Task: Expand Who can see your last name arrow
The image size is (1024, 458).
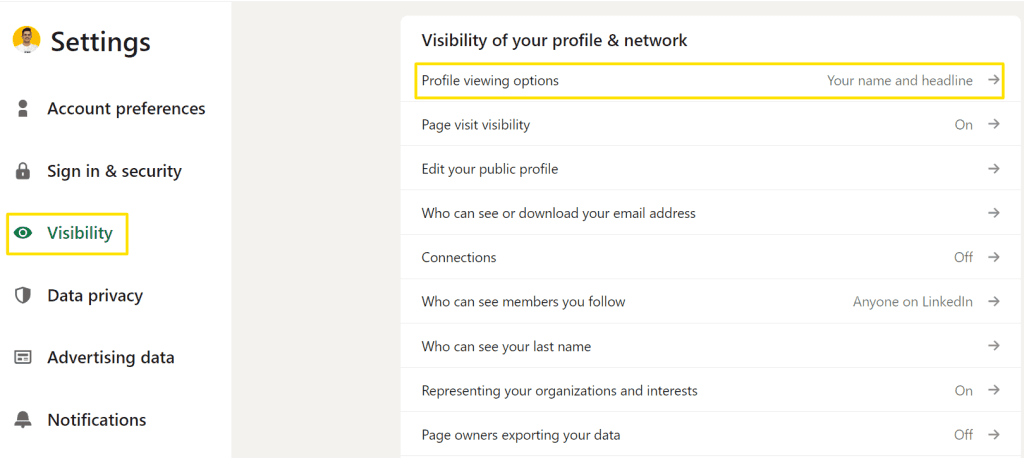Action: pyautogui.click(x=993, y=346)
